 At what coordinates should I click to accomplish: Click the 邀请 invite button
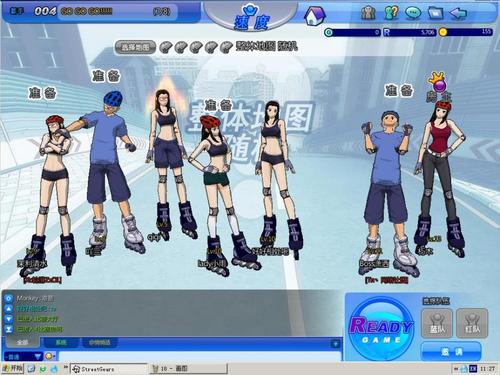coord(451,351)
